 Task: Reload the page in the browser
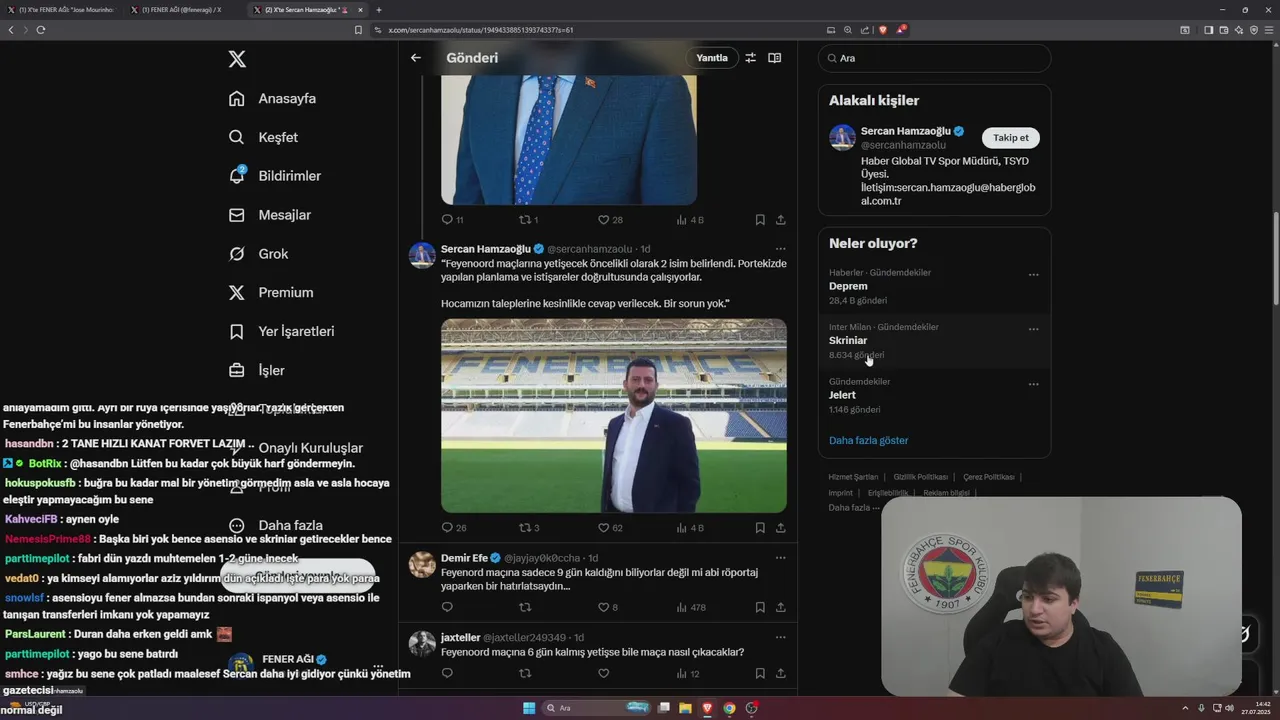(x=41, y=30)
